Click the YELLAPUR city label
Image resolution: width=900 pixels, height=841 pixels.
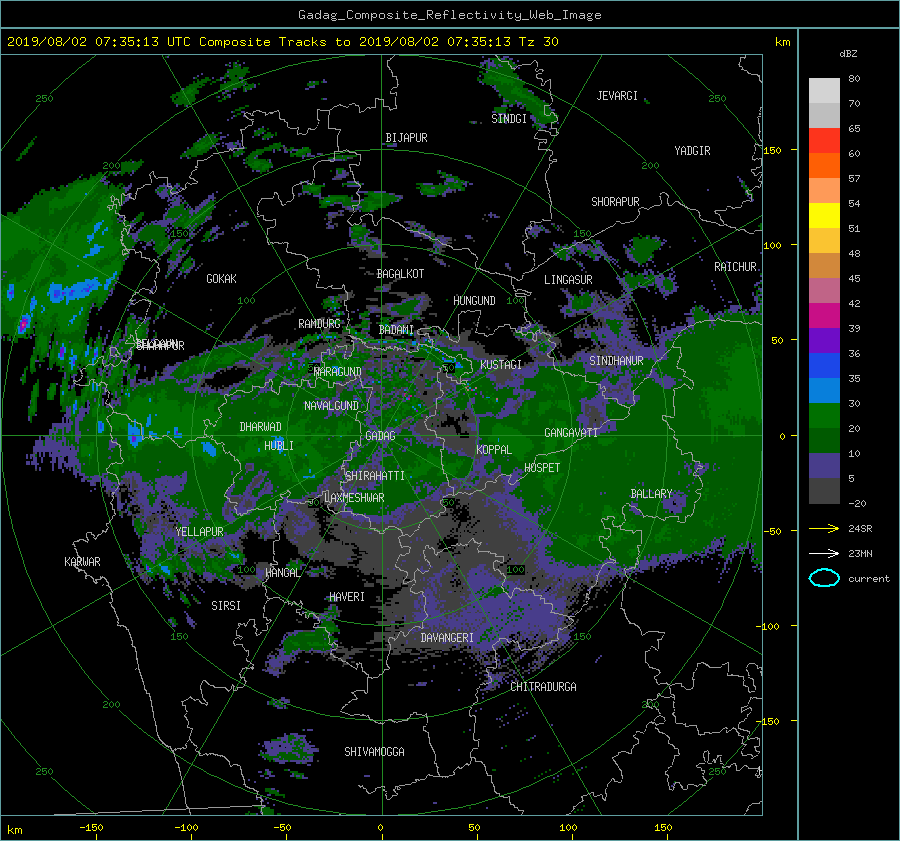coord(199,532)
